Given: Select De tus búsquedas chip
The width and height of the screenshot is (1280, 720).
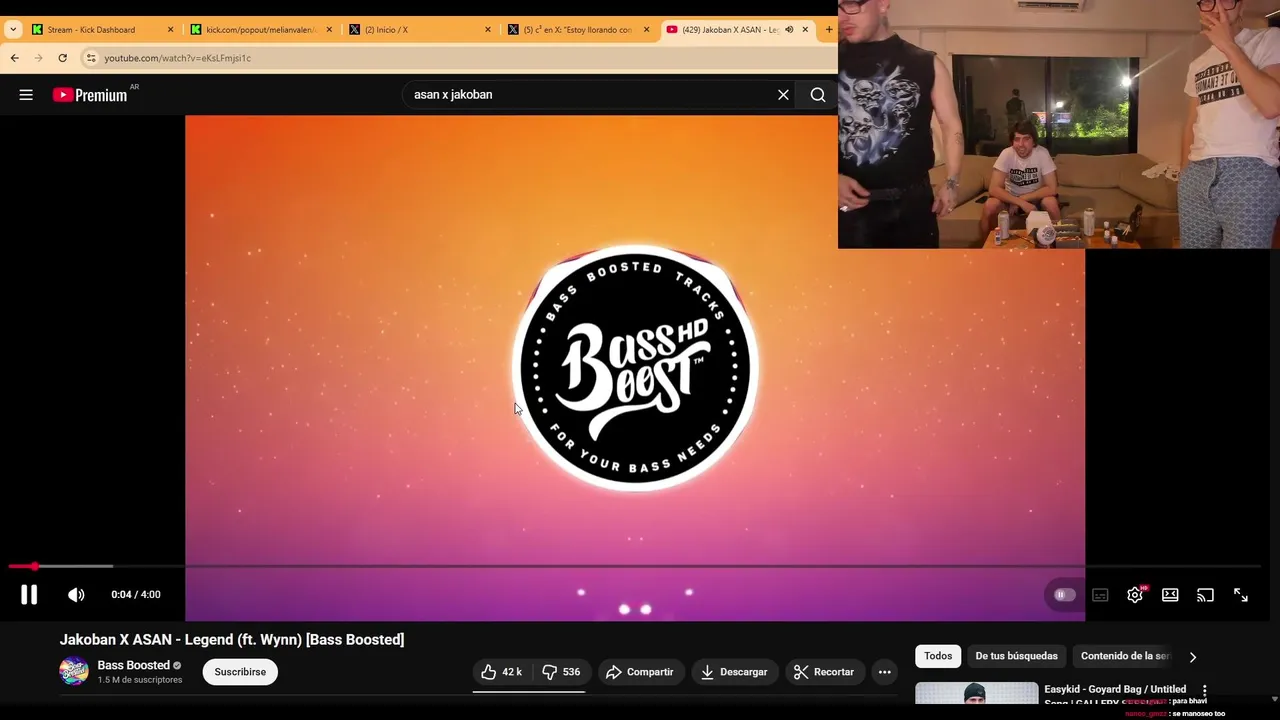Looking at the screenshot, I should coord(1016,656).
